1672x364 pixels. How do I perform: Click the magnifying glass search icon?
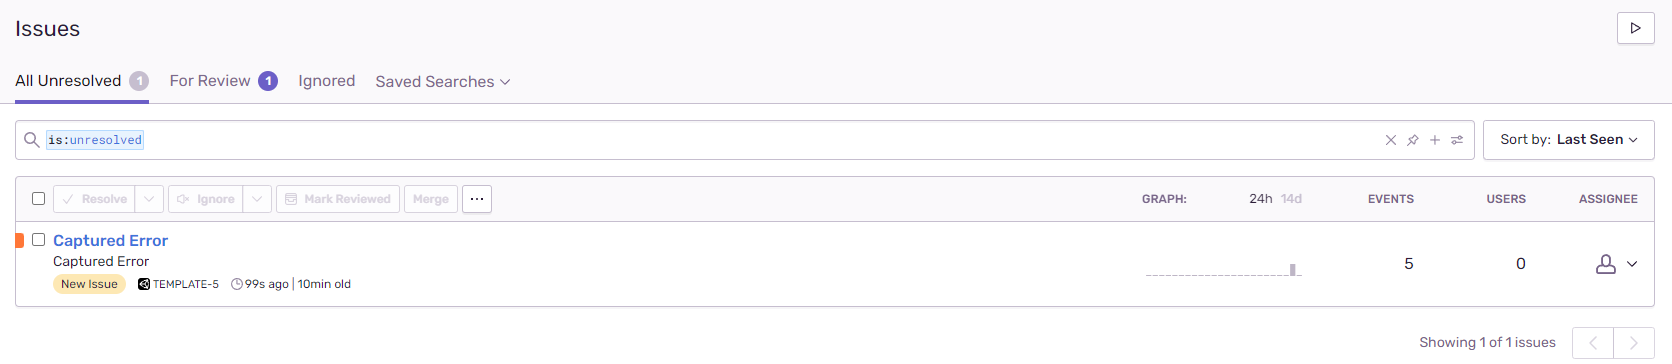(x=32, y=140)
